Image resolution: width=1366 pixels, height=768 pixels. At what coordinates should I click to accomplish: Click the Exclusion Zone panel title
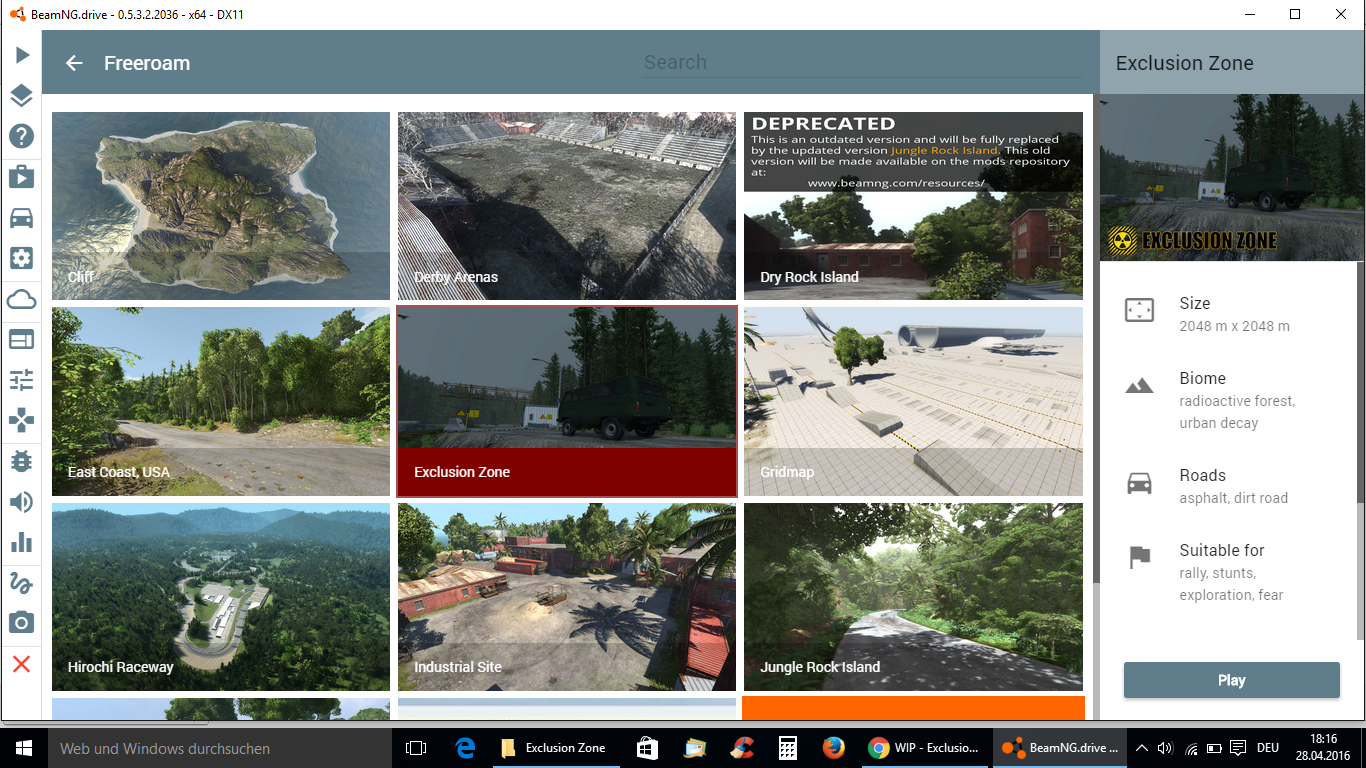pos(1184,63)
